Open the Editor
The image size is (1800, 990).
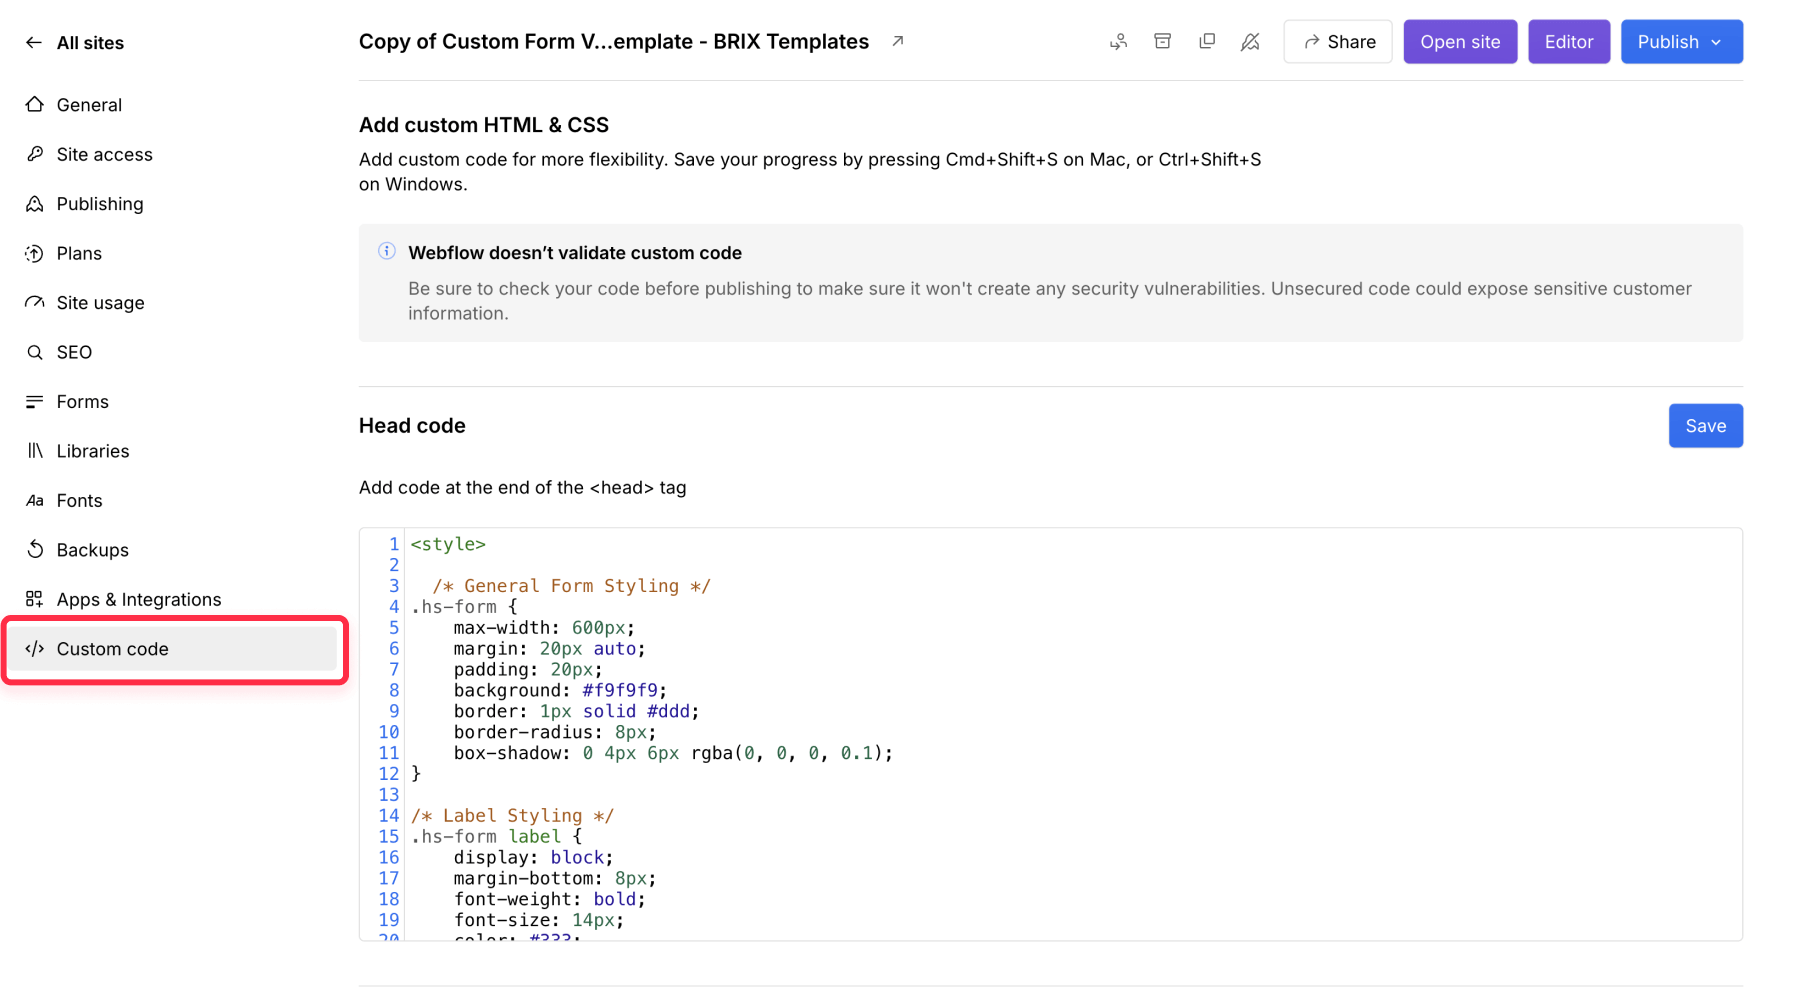[x=1569, y=42]
